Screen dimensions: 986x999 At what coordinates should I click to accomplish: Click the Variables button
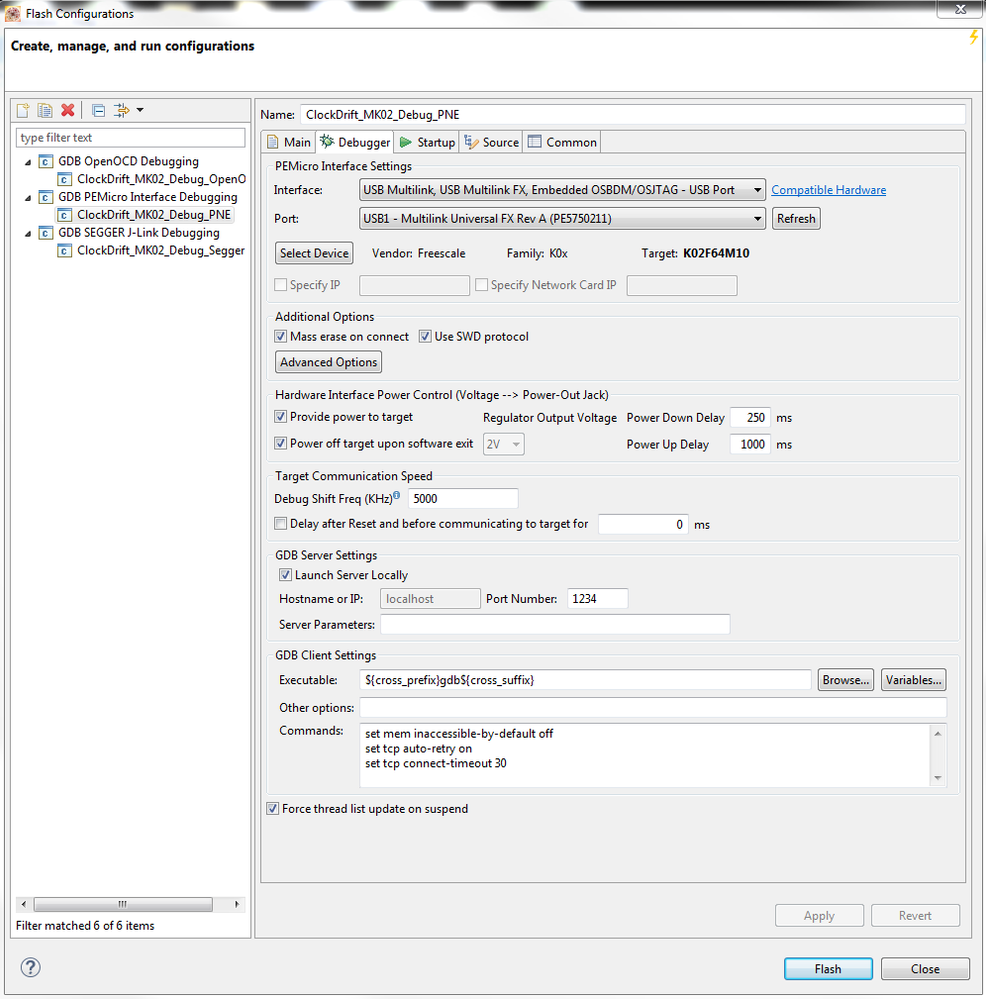coord(913,680)
